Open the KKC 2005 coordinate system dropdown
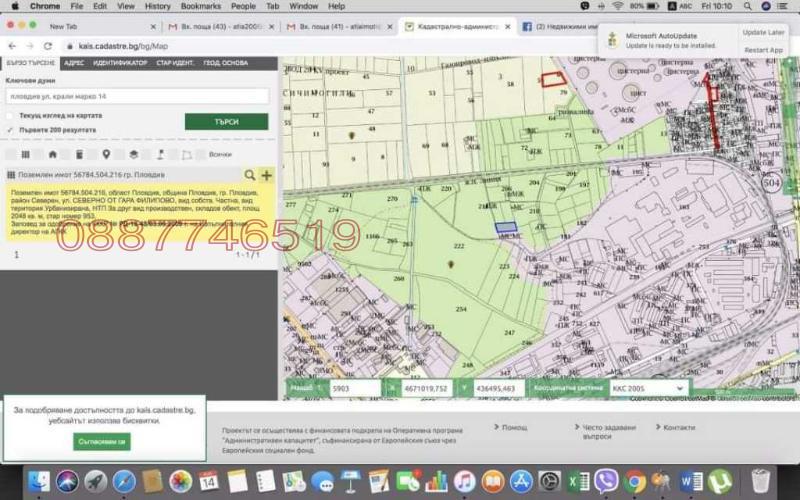Viewport: 800px width, 500px height. 650,388
